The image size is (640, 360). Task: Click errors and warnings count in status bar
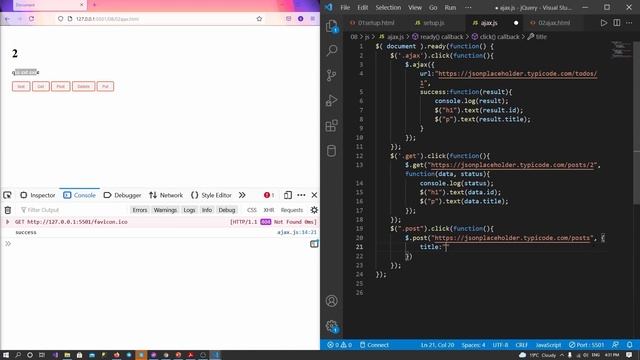(x=339, y=345)
